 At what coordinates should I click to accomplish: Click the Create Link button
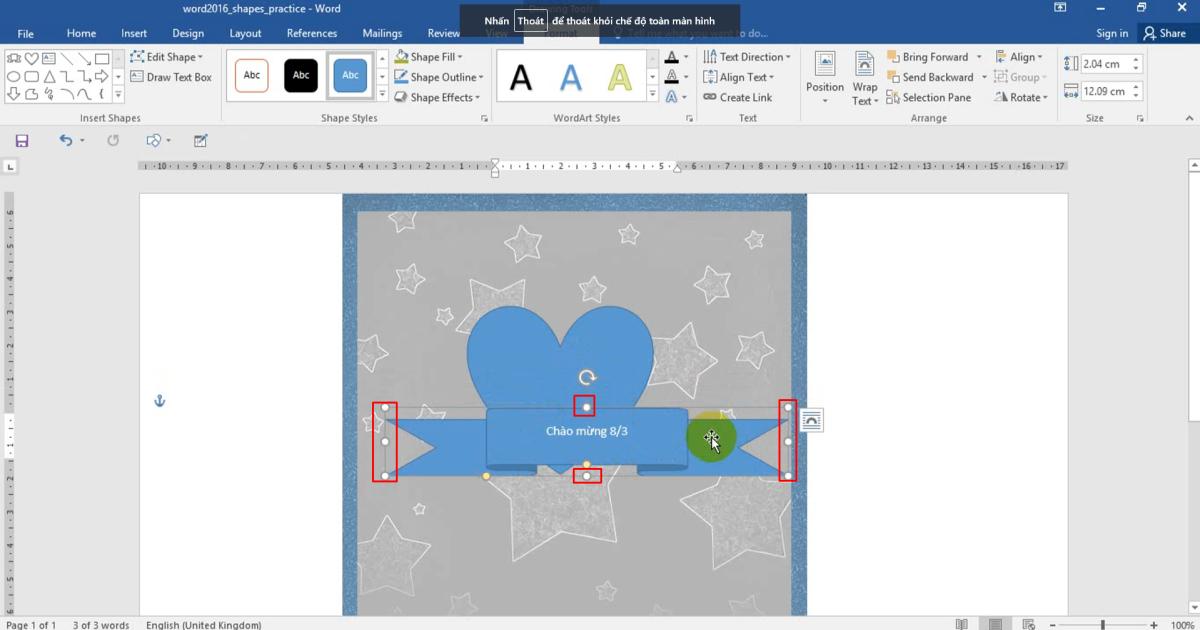[738, 97]
